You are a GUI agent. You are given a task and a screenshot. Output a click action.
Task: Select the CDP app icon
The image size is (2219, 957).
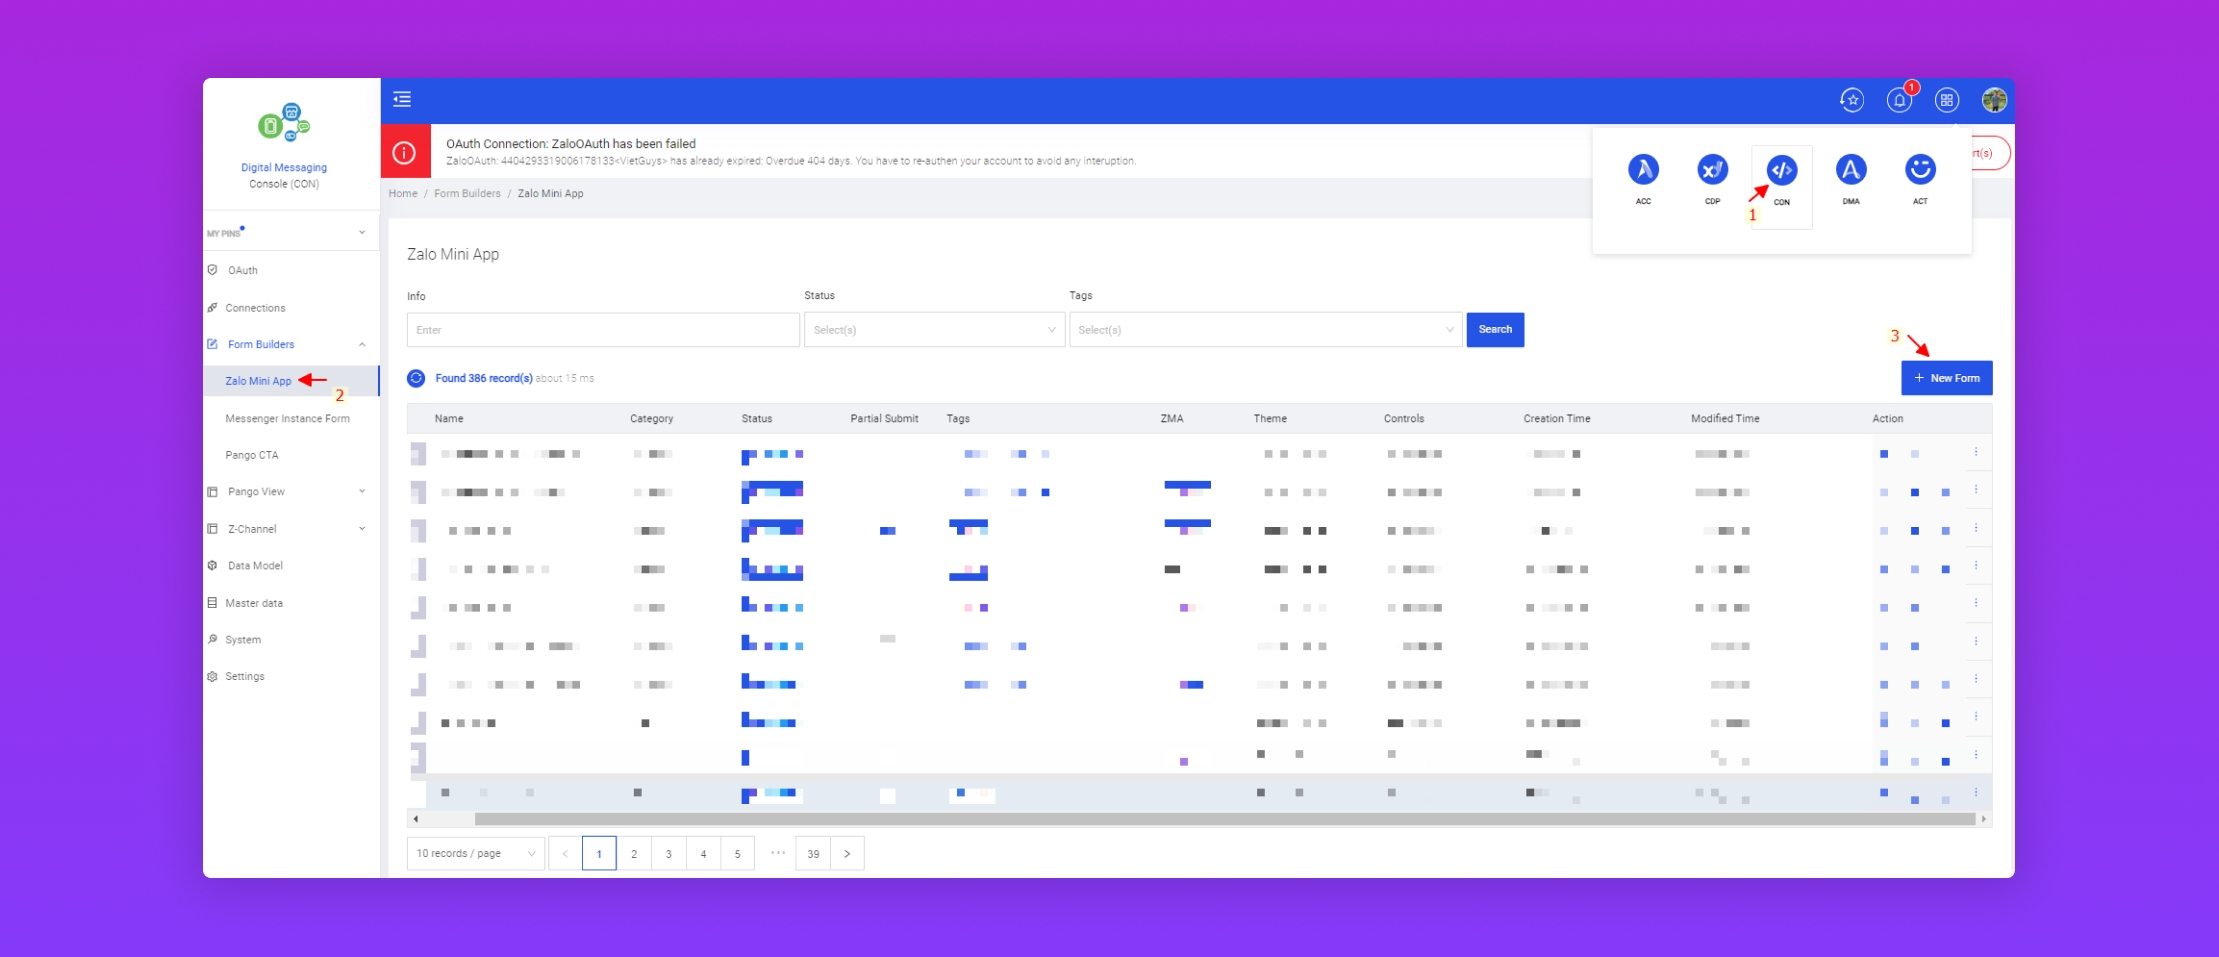coord(1712,171)
